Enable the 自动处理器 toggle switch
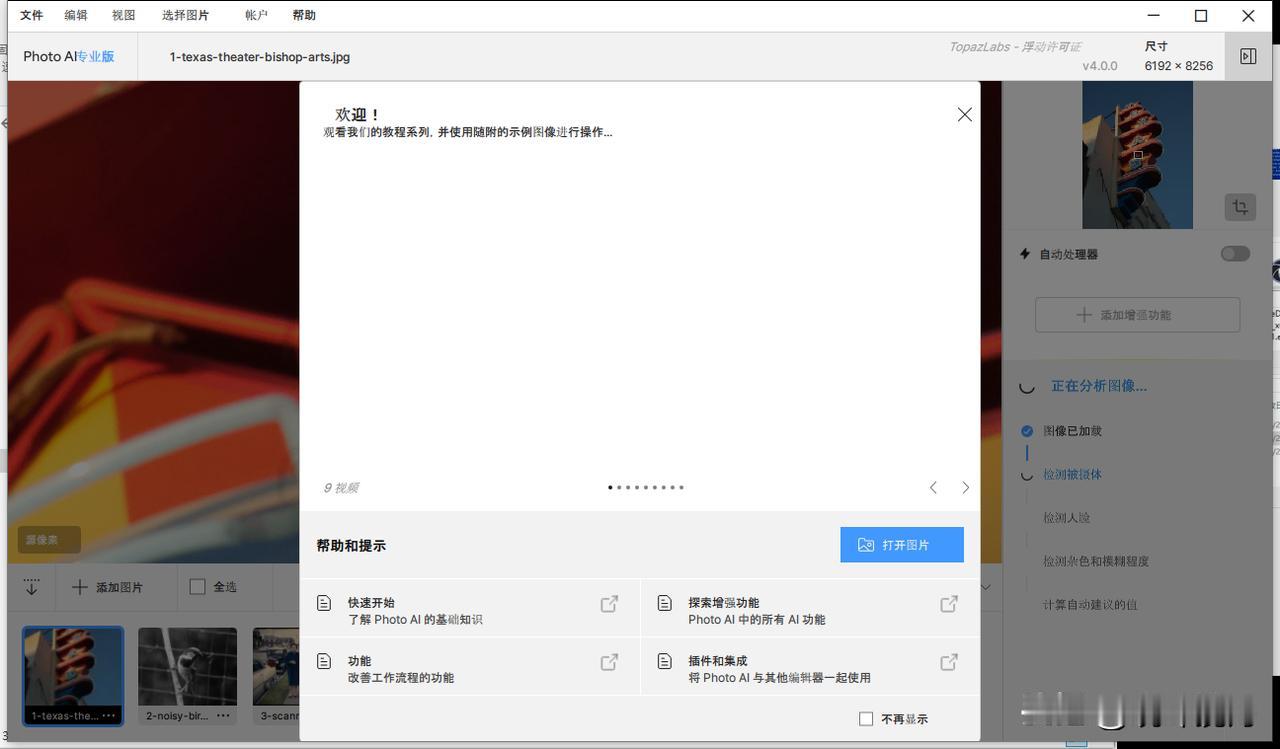The image size is (1280, 749). tap(1235, 254)
